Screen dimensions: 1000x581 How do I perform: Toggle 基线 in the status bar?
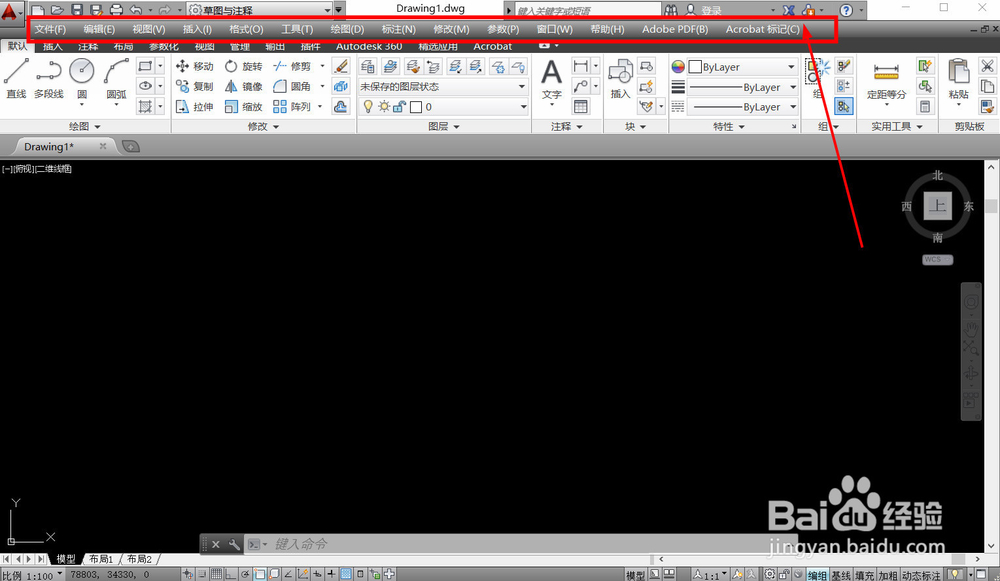[x=841, y=575]
